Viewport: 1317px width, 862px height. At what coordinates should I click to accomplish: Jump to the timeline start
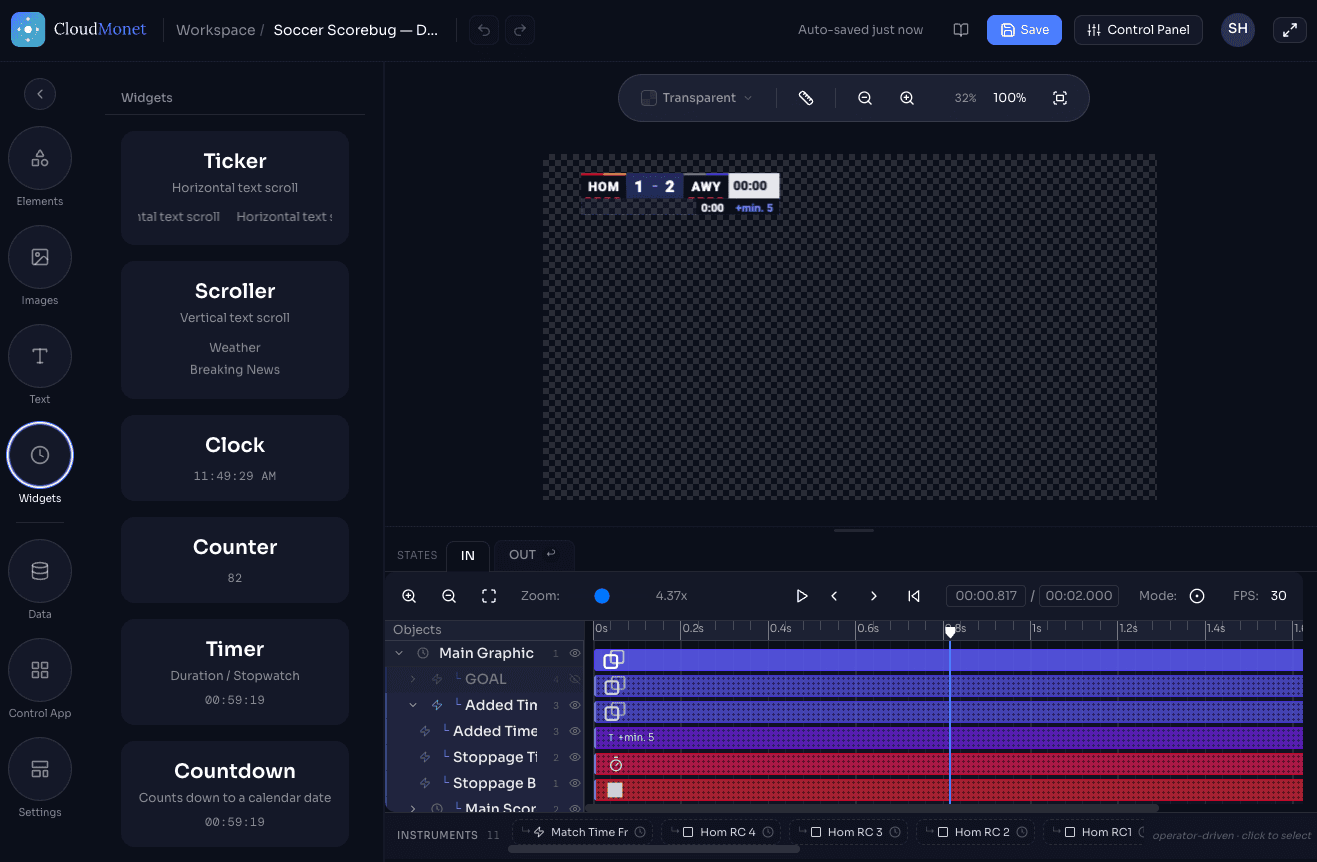[x=913, y=596]
